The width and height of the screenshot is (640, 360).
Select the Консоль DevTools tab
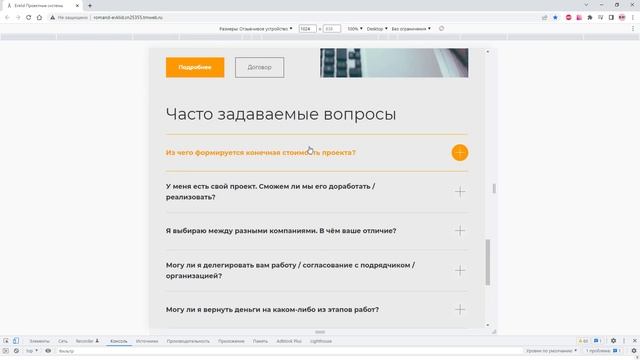118,341
